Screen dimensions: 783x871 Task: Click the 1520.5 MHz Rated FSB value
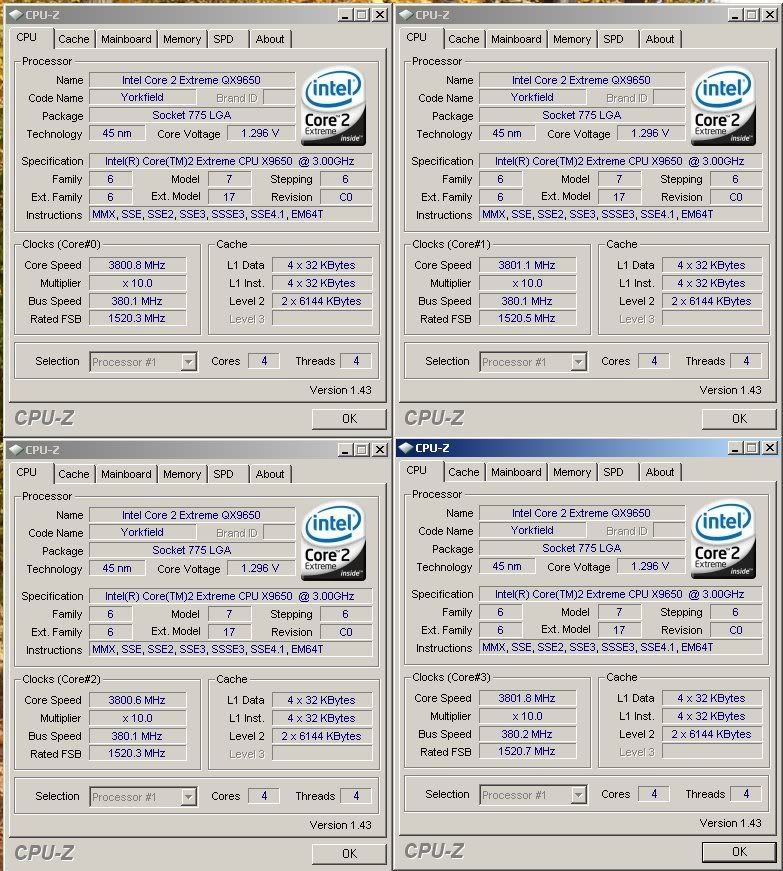point(527,319)
